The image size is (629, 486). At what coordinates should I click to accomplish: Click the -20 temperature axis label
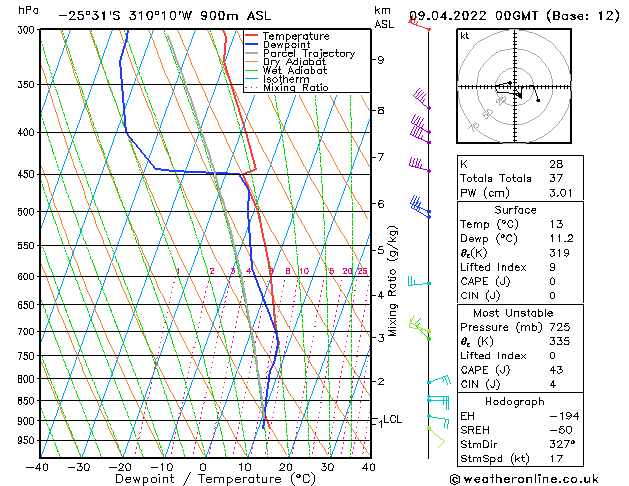pos(120,467)
